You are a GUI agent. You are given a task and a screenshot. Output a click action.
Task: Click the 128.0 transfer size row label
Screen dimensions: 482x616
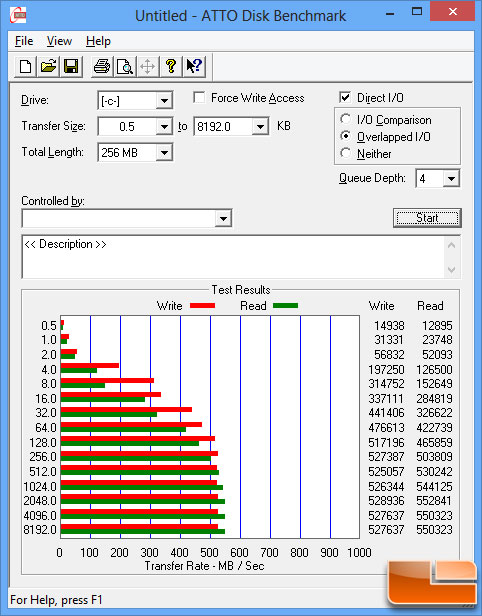tap(43, 442)
